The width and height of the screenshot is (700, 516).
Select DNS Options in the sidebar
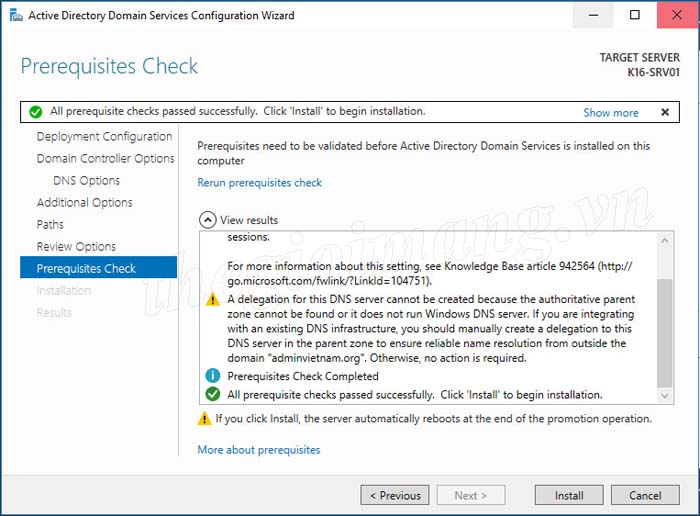coord(86,181)
